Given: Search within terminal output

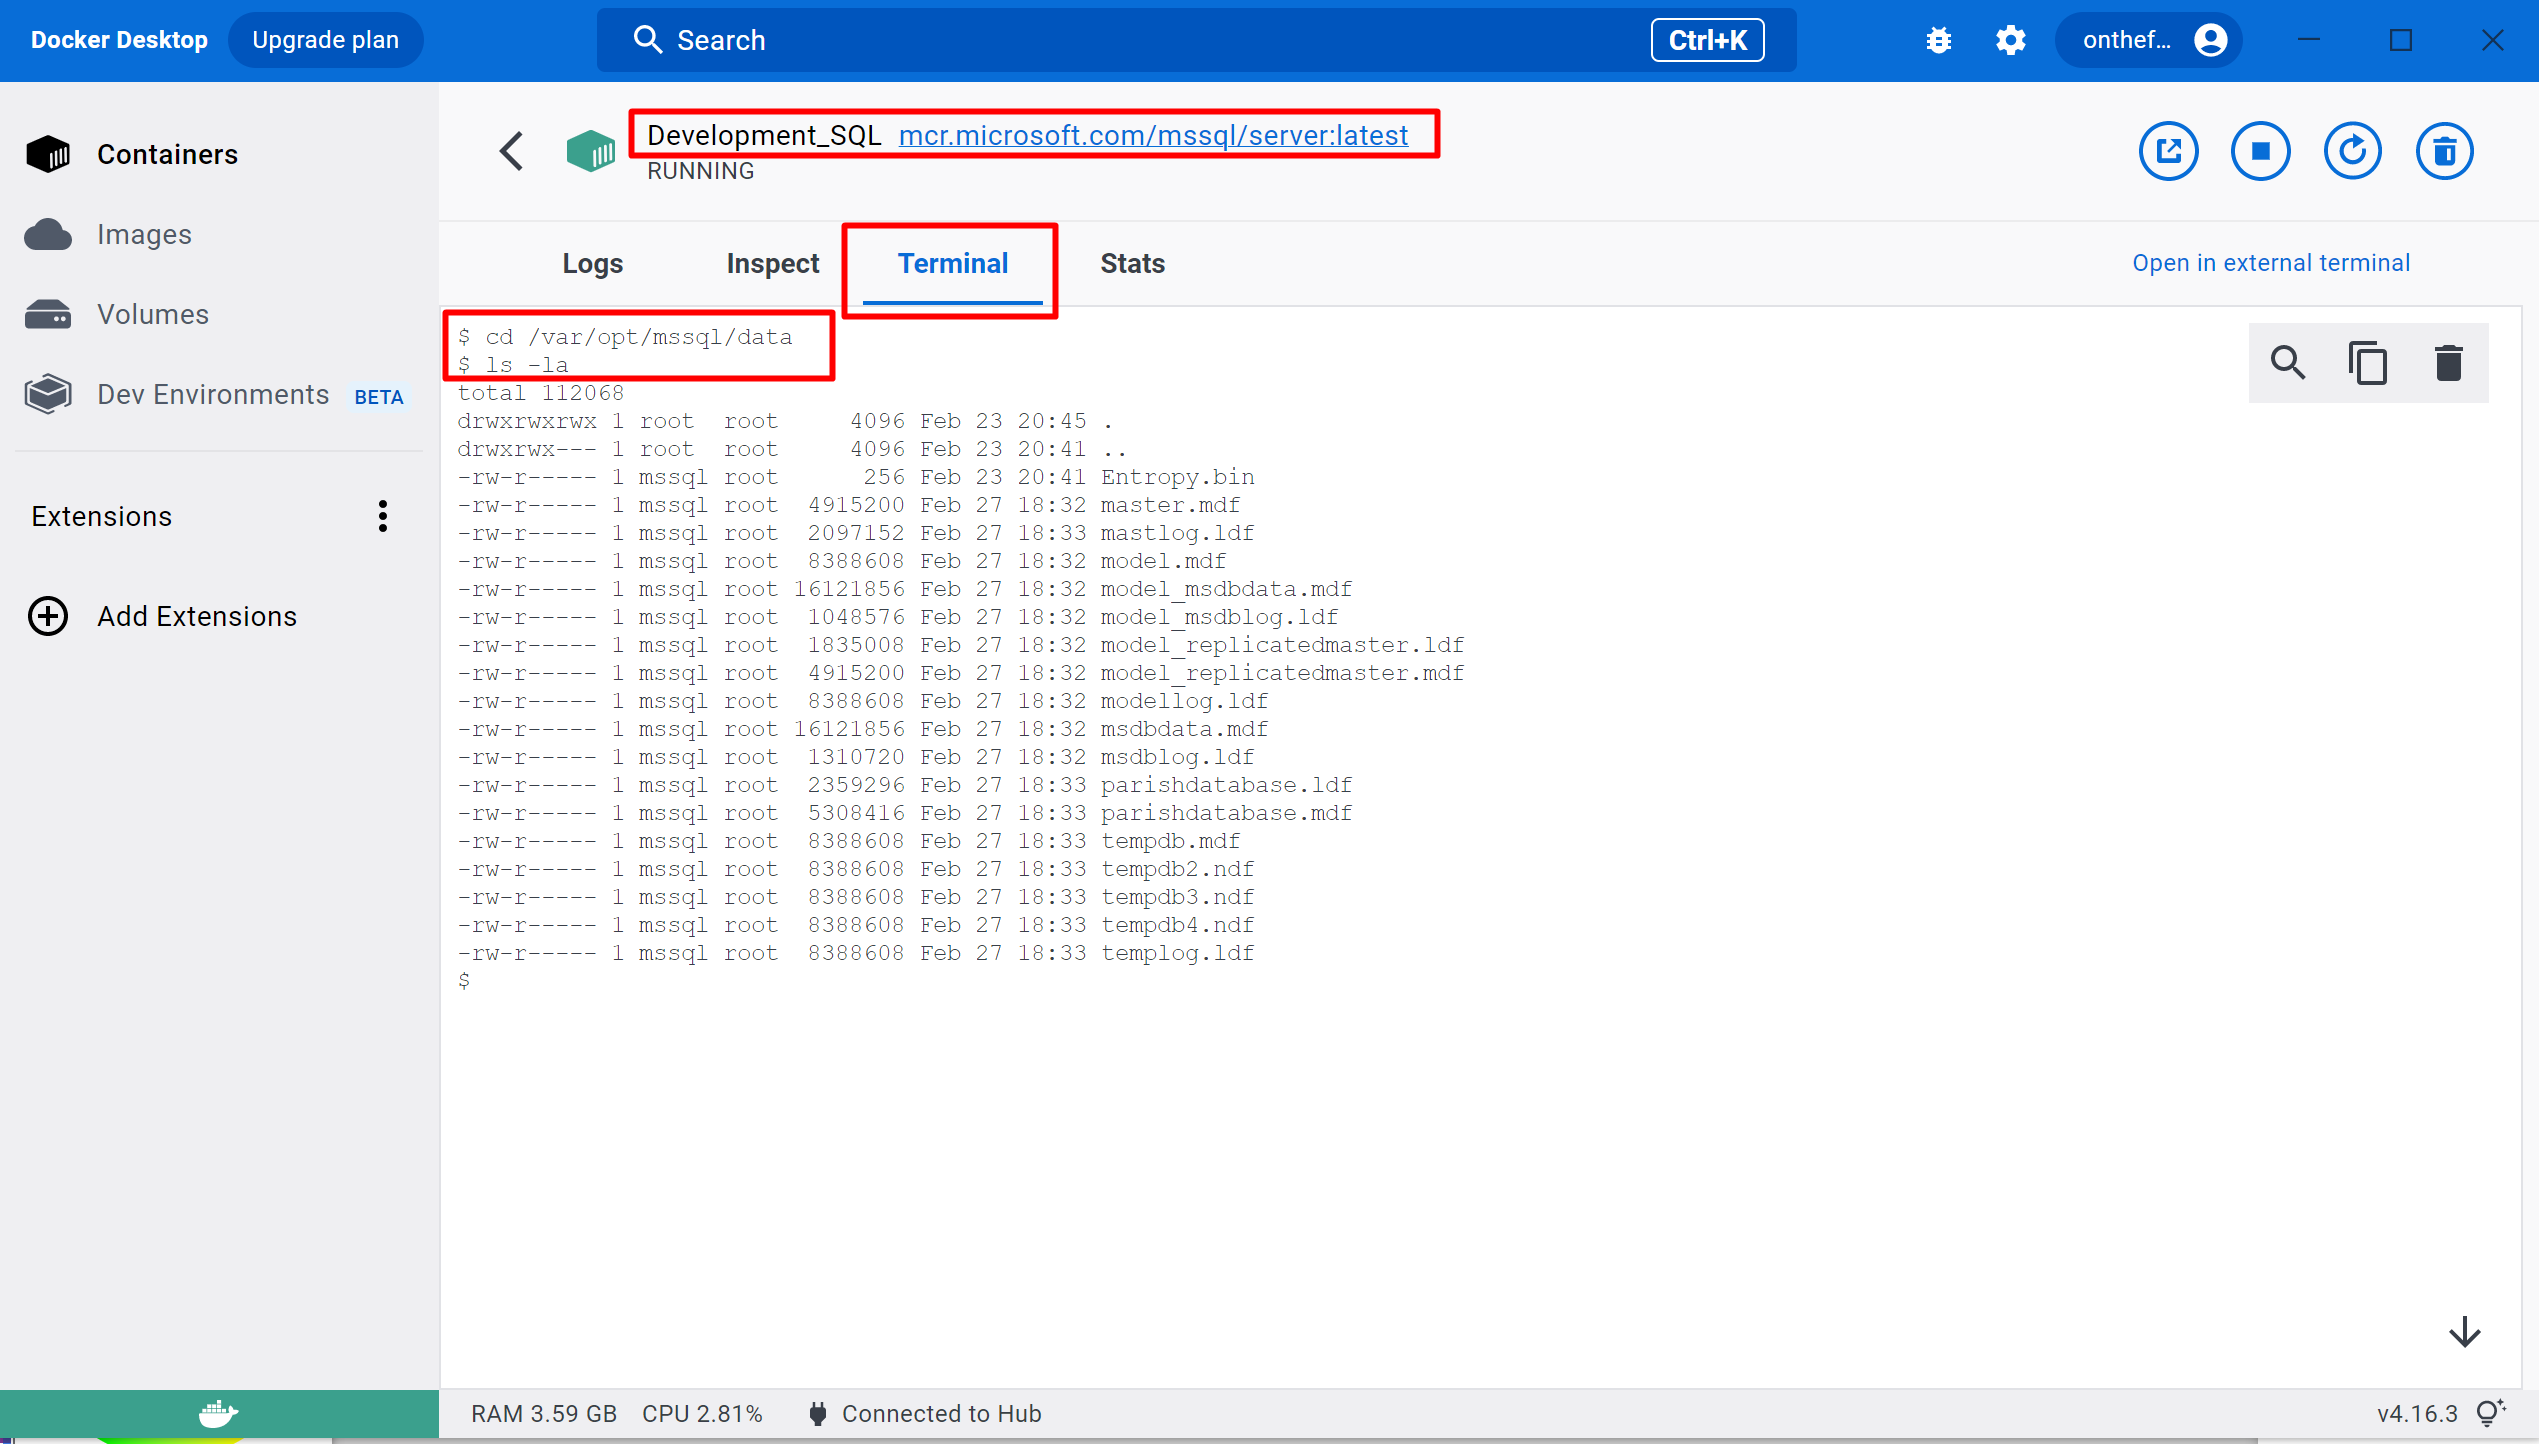Looking at the screenshot, I should pos(2288,362).
